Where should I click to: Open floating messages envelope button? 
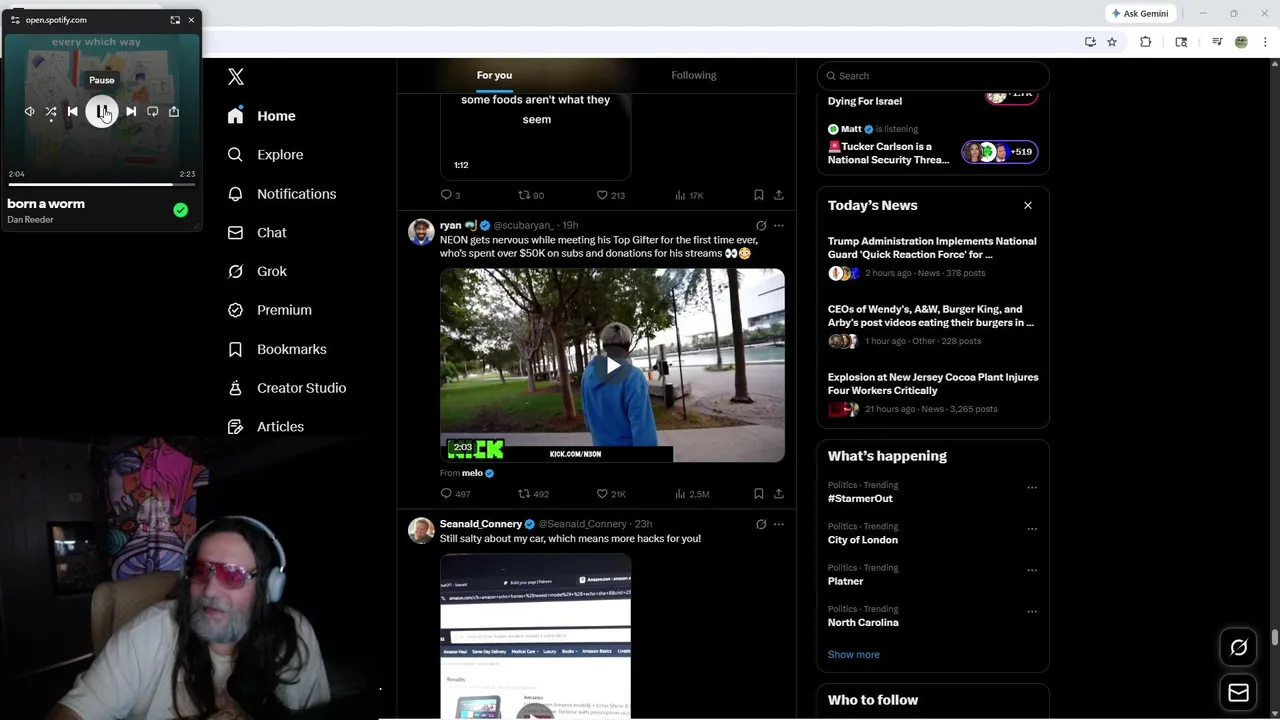[1238, 693]
